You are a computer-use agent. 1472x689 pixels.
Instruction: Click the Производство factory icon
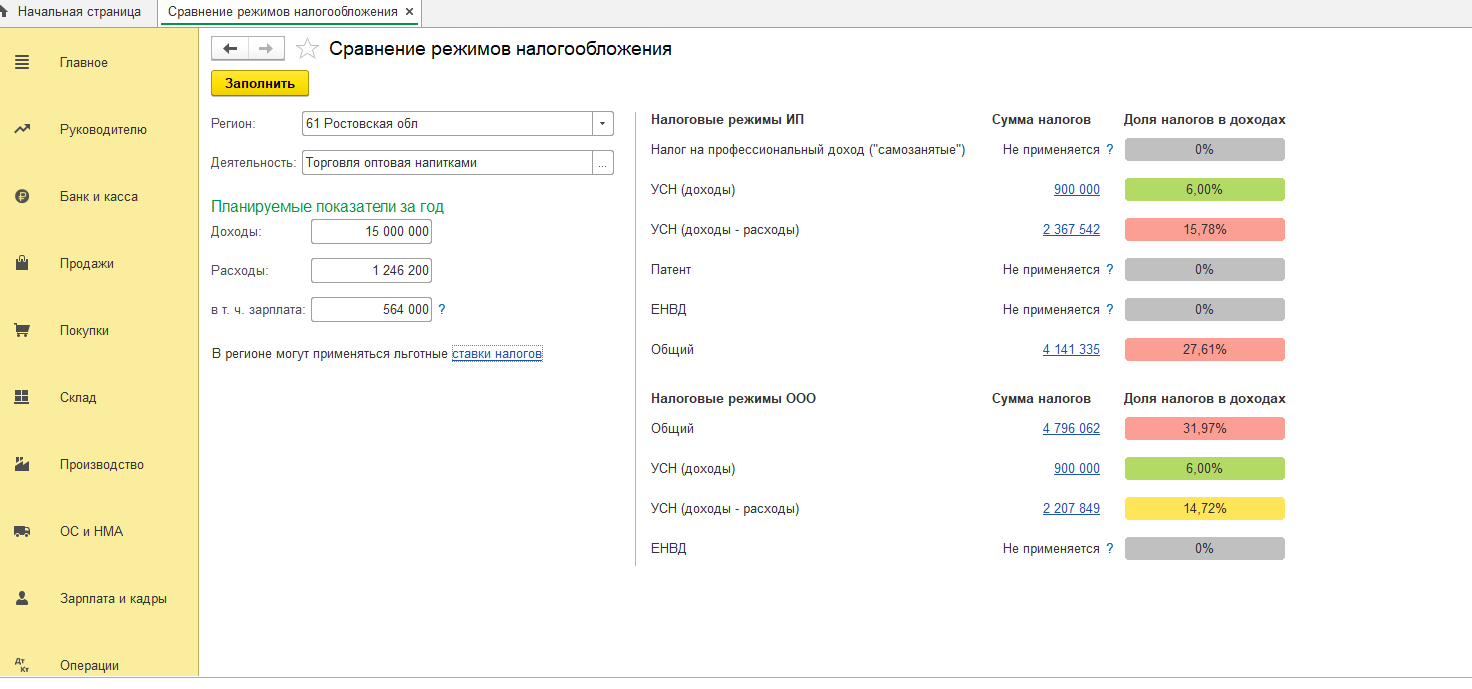pos(21,465)
